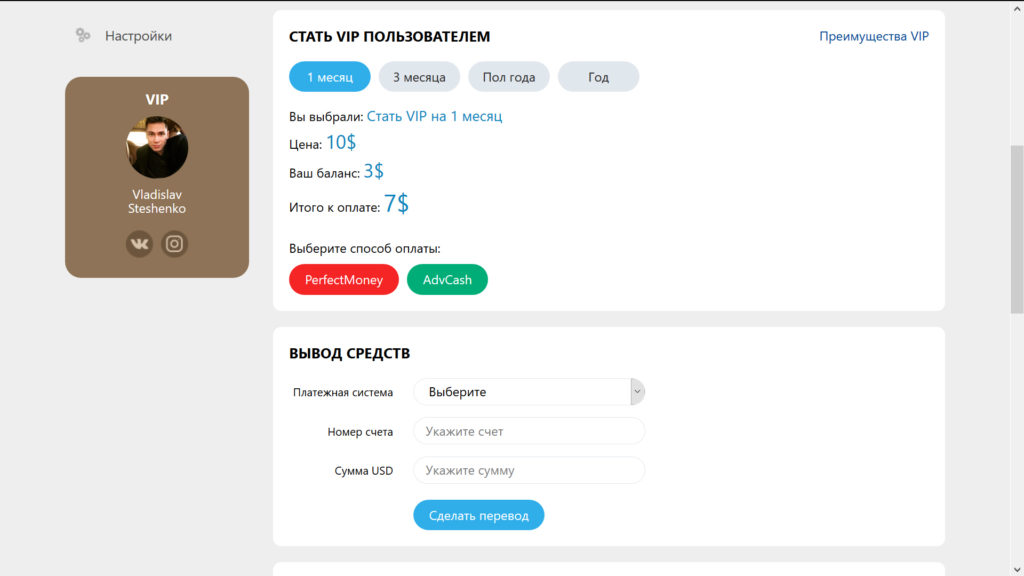The height and width of the screenshot is (576, 1024).
Task: Open the VK social profile icon
Action: pyautogui.click(x=139, y=244)
